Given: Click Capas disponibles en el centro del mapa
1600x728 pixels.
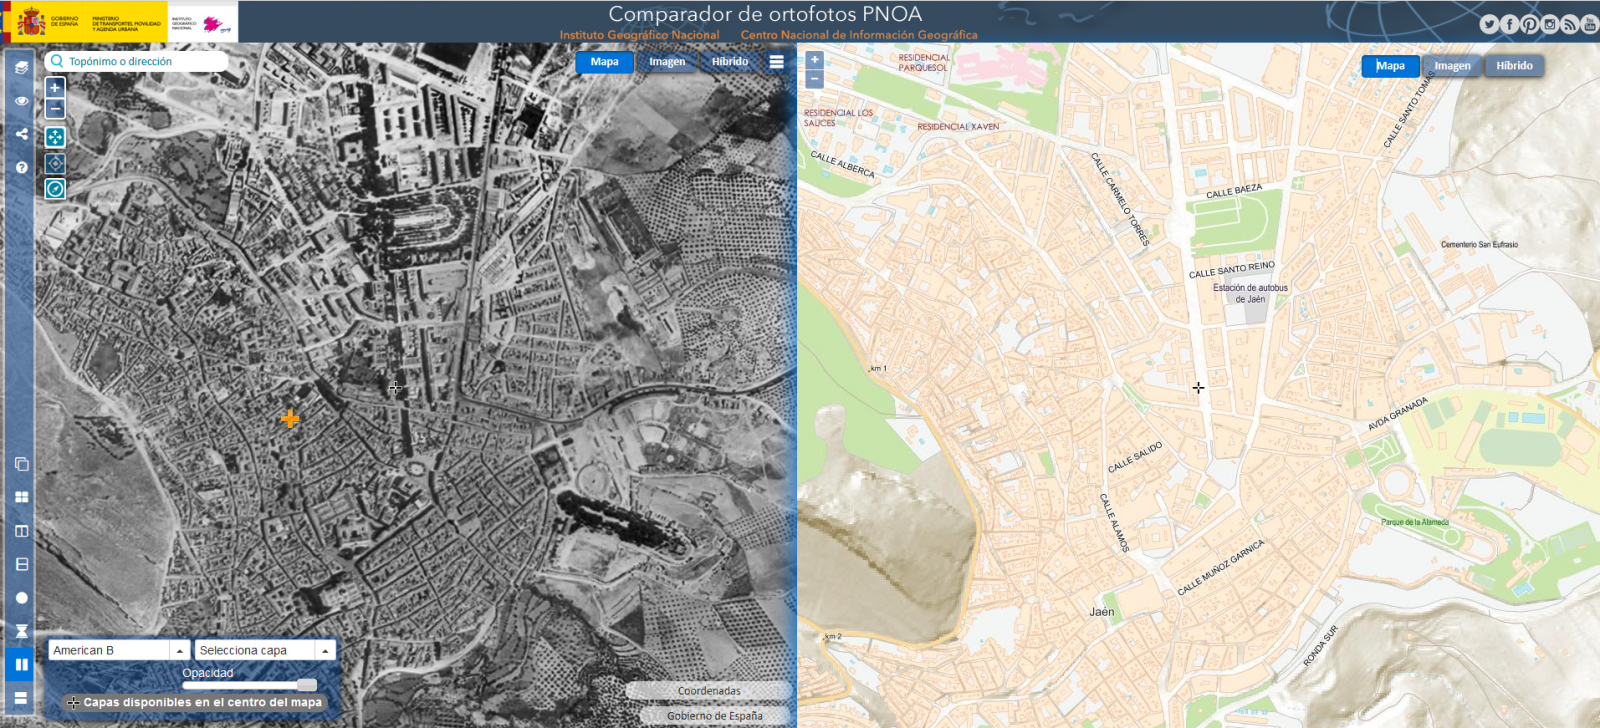Looking at the screenshot, I should (x=195, y=702).
